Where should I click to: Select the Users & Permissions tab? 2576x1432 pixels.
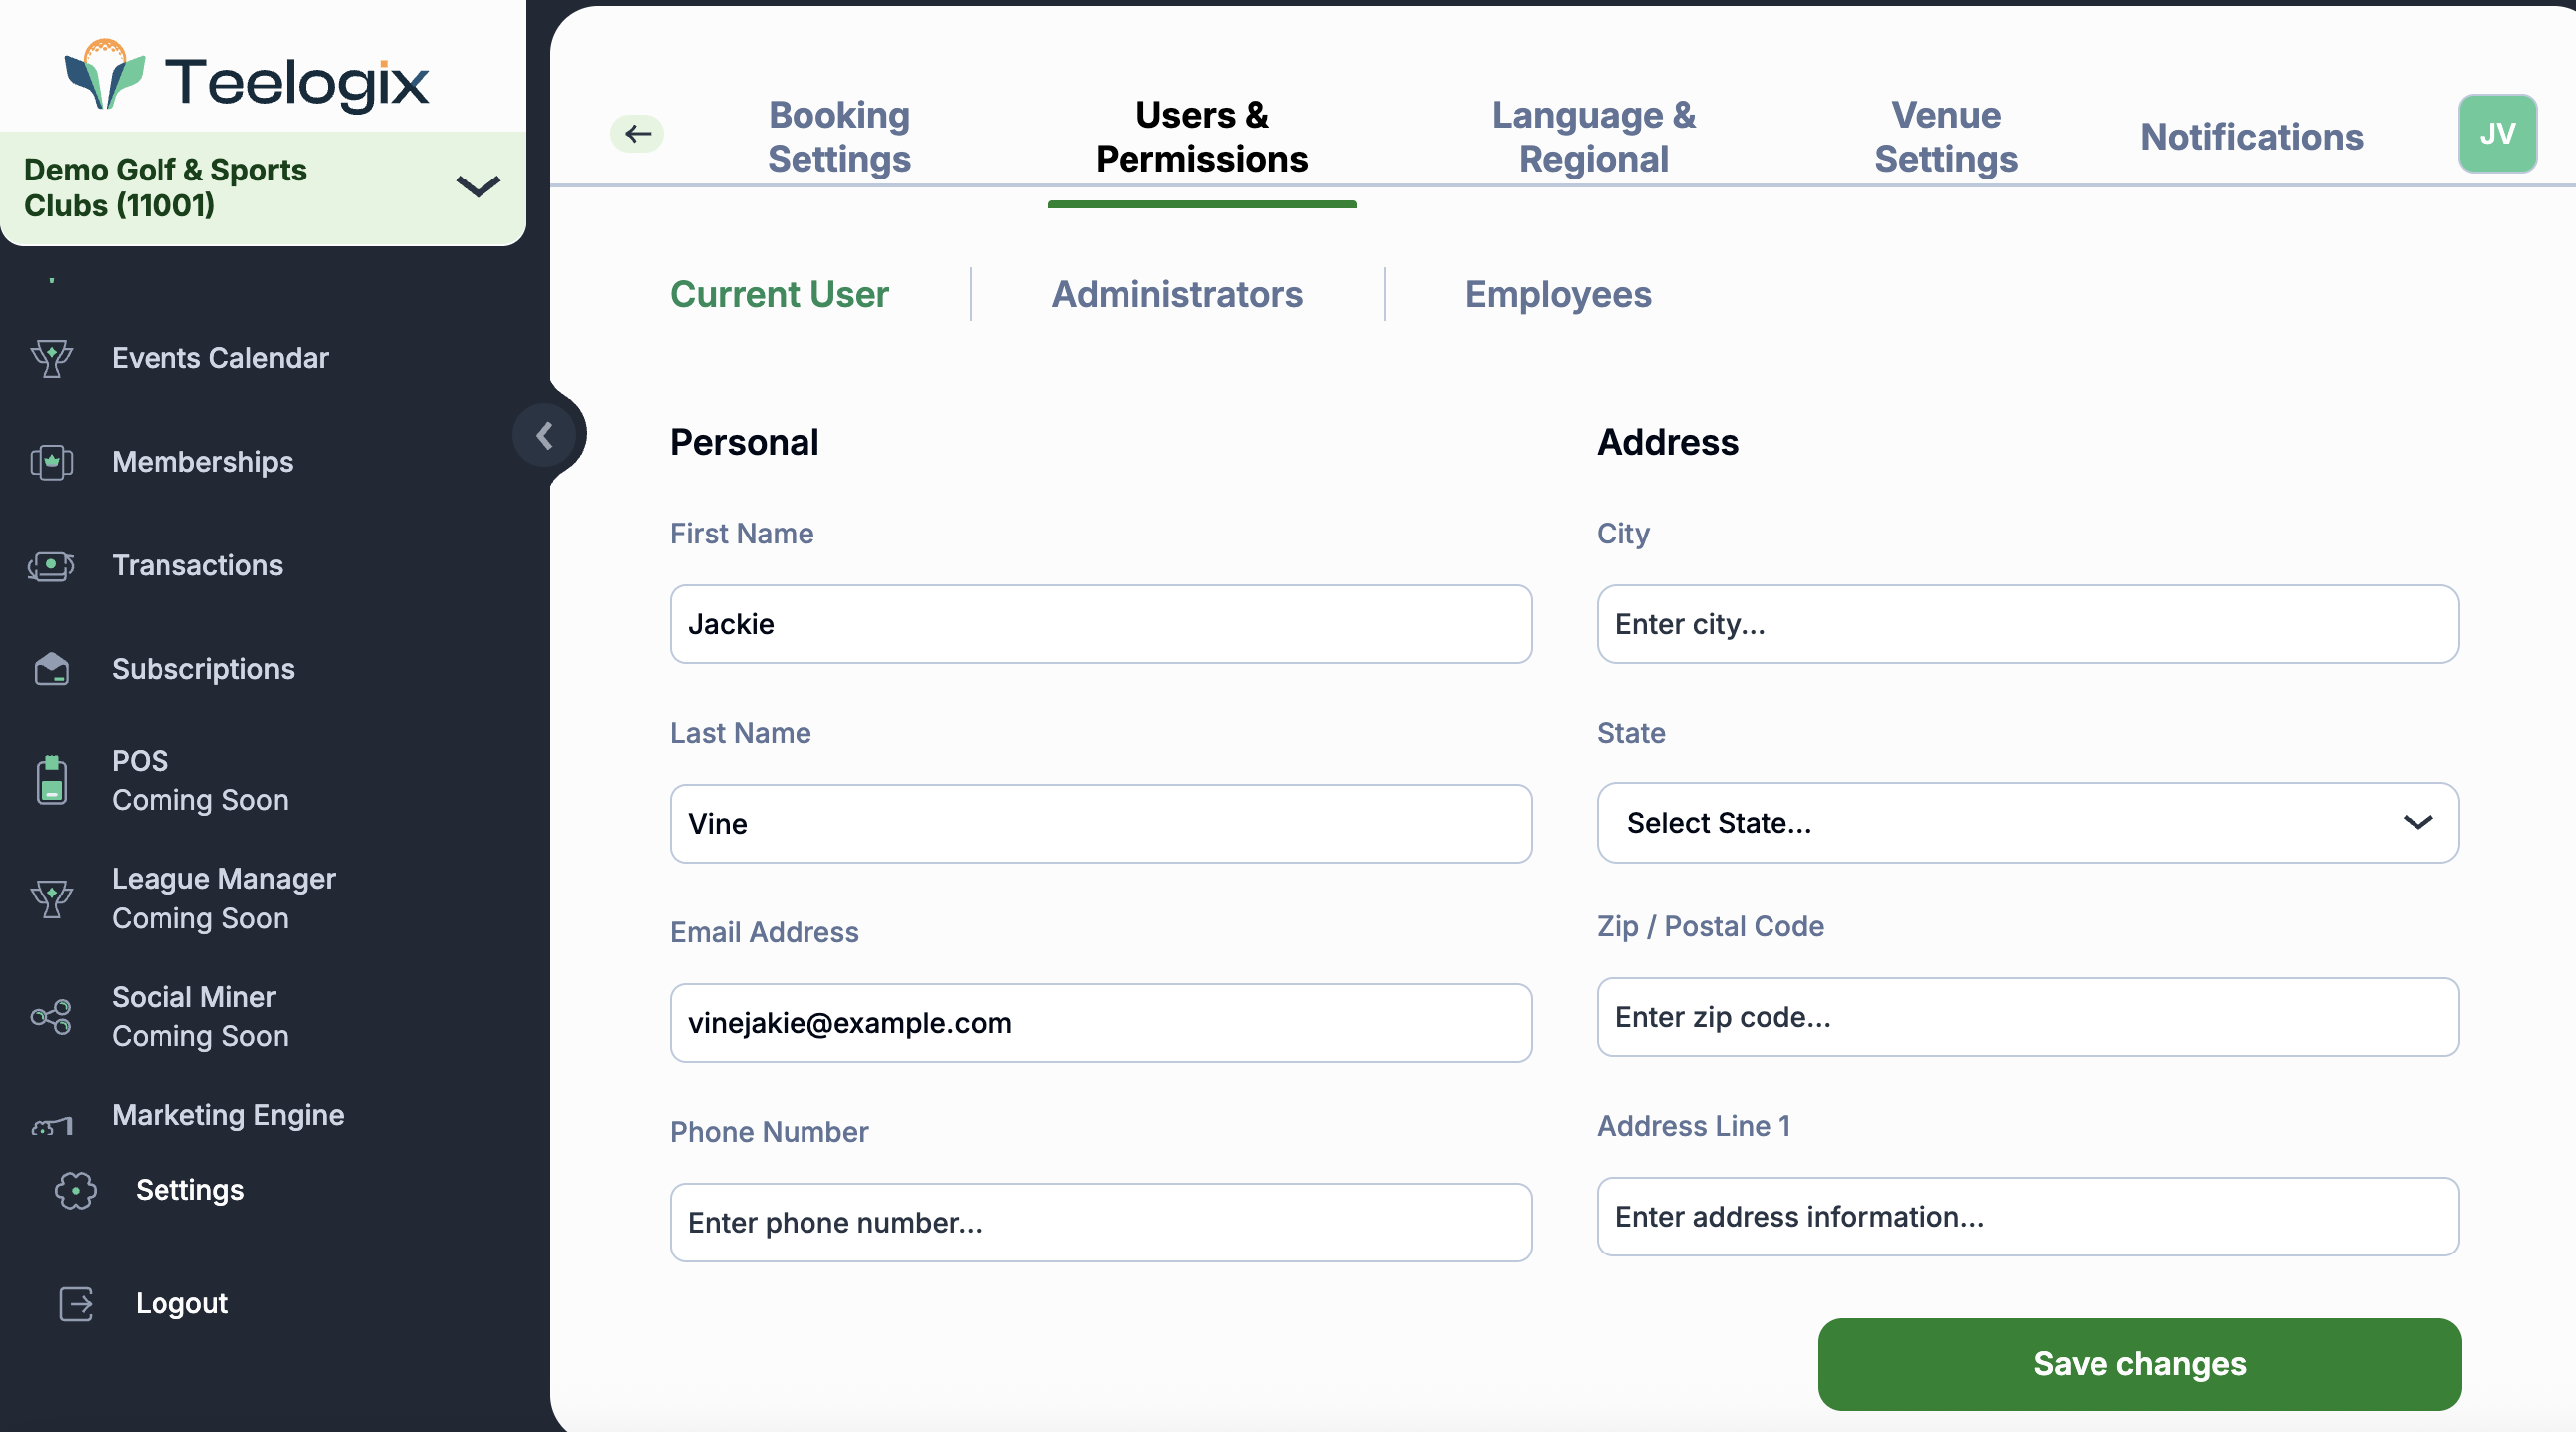pyautogui.click(x=1201, y=137)
